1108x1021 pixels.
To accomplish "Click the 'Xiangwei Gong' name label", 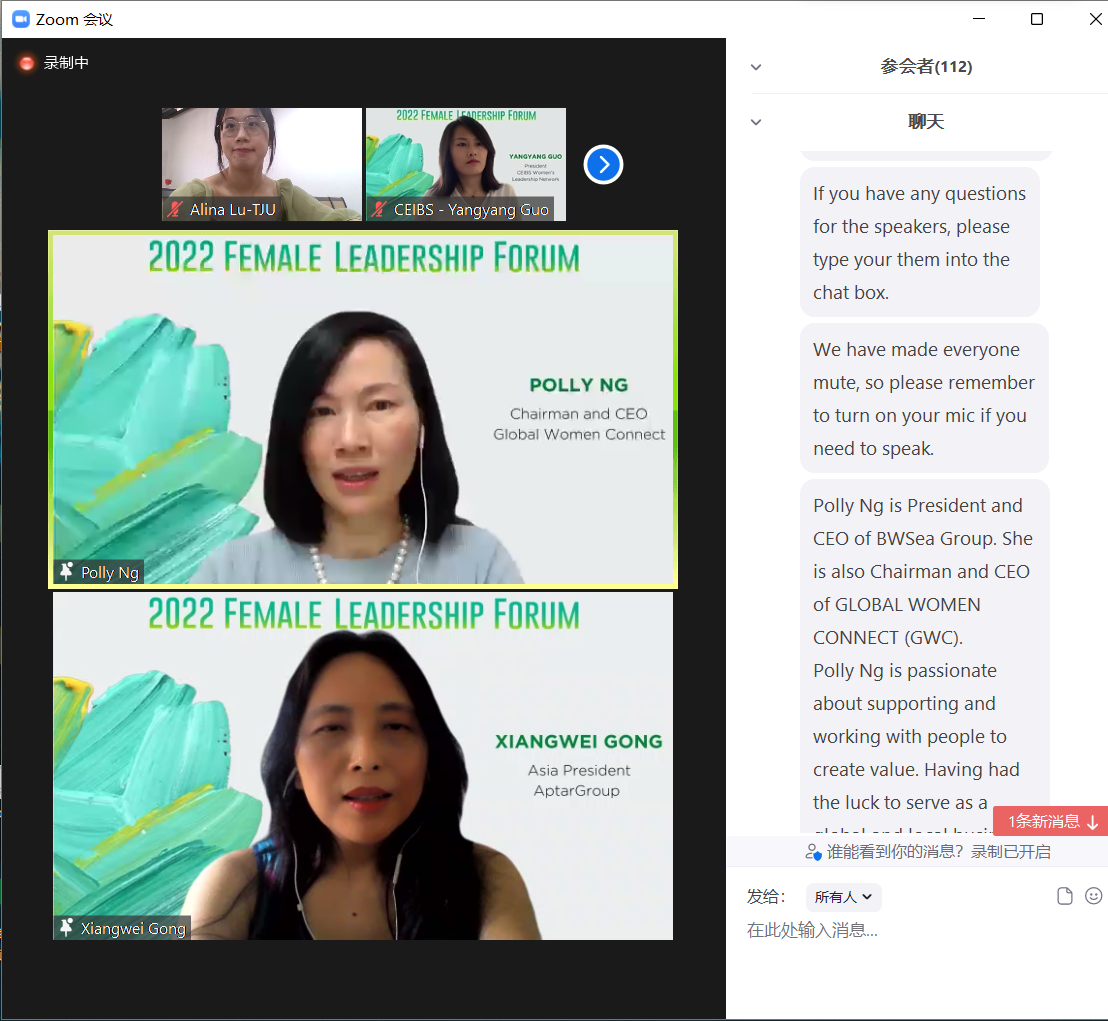I will coord(133,928).
